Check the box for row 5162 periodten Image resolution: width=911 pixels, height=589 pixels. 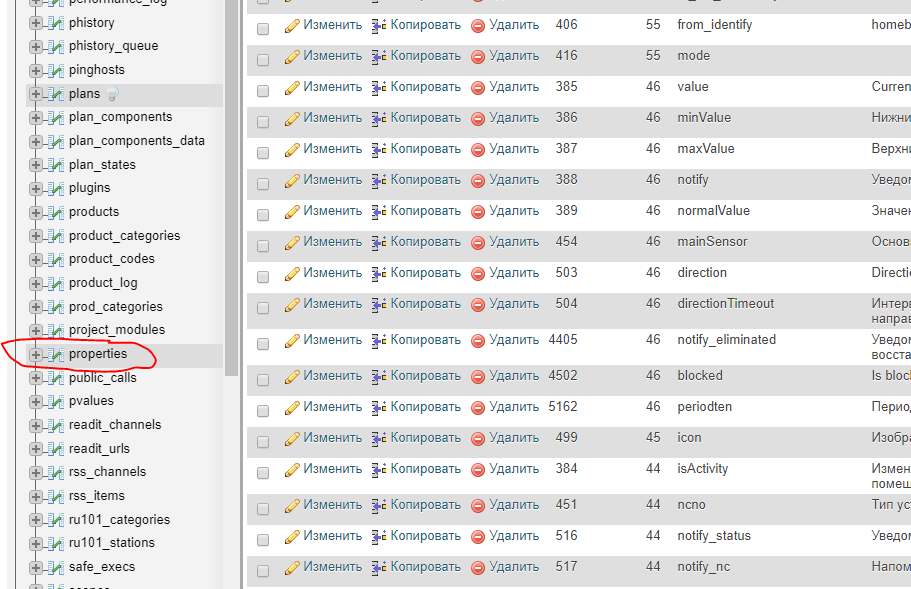pyautogui.click(x=263, y=411)
